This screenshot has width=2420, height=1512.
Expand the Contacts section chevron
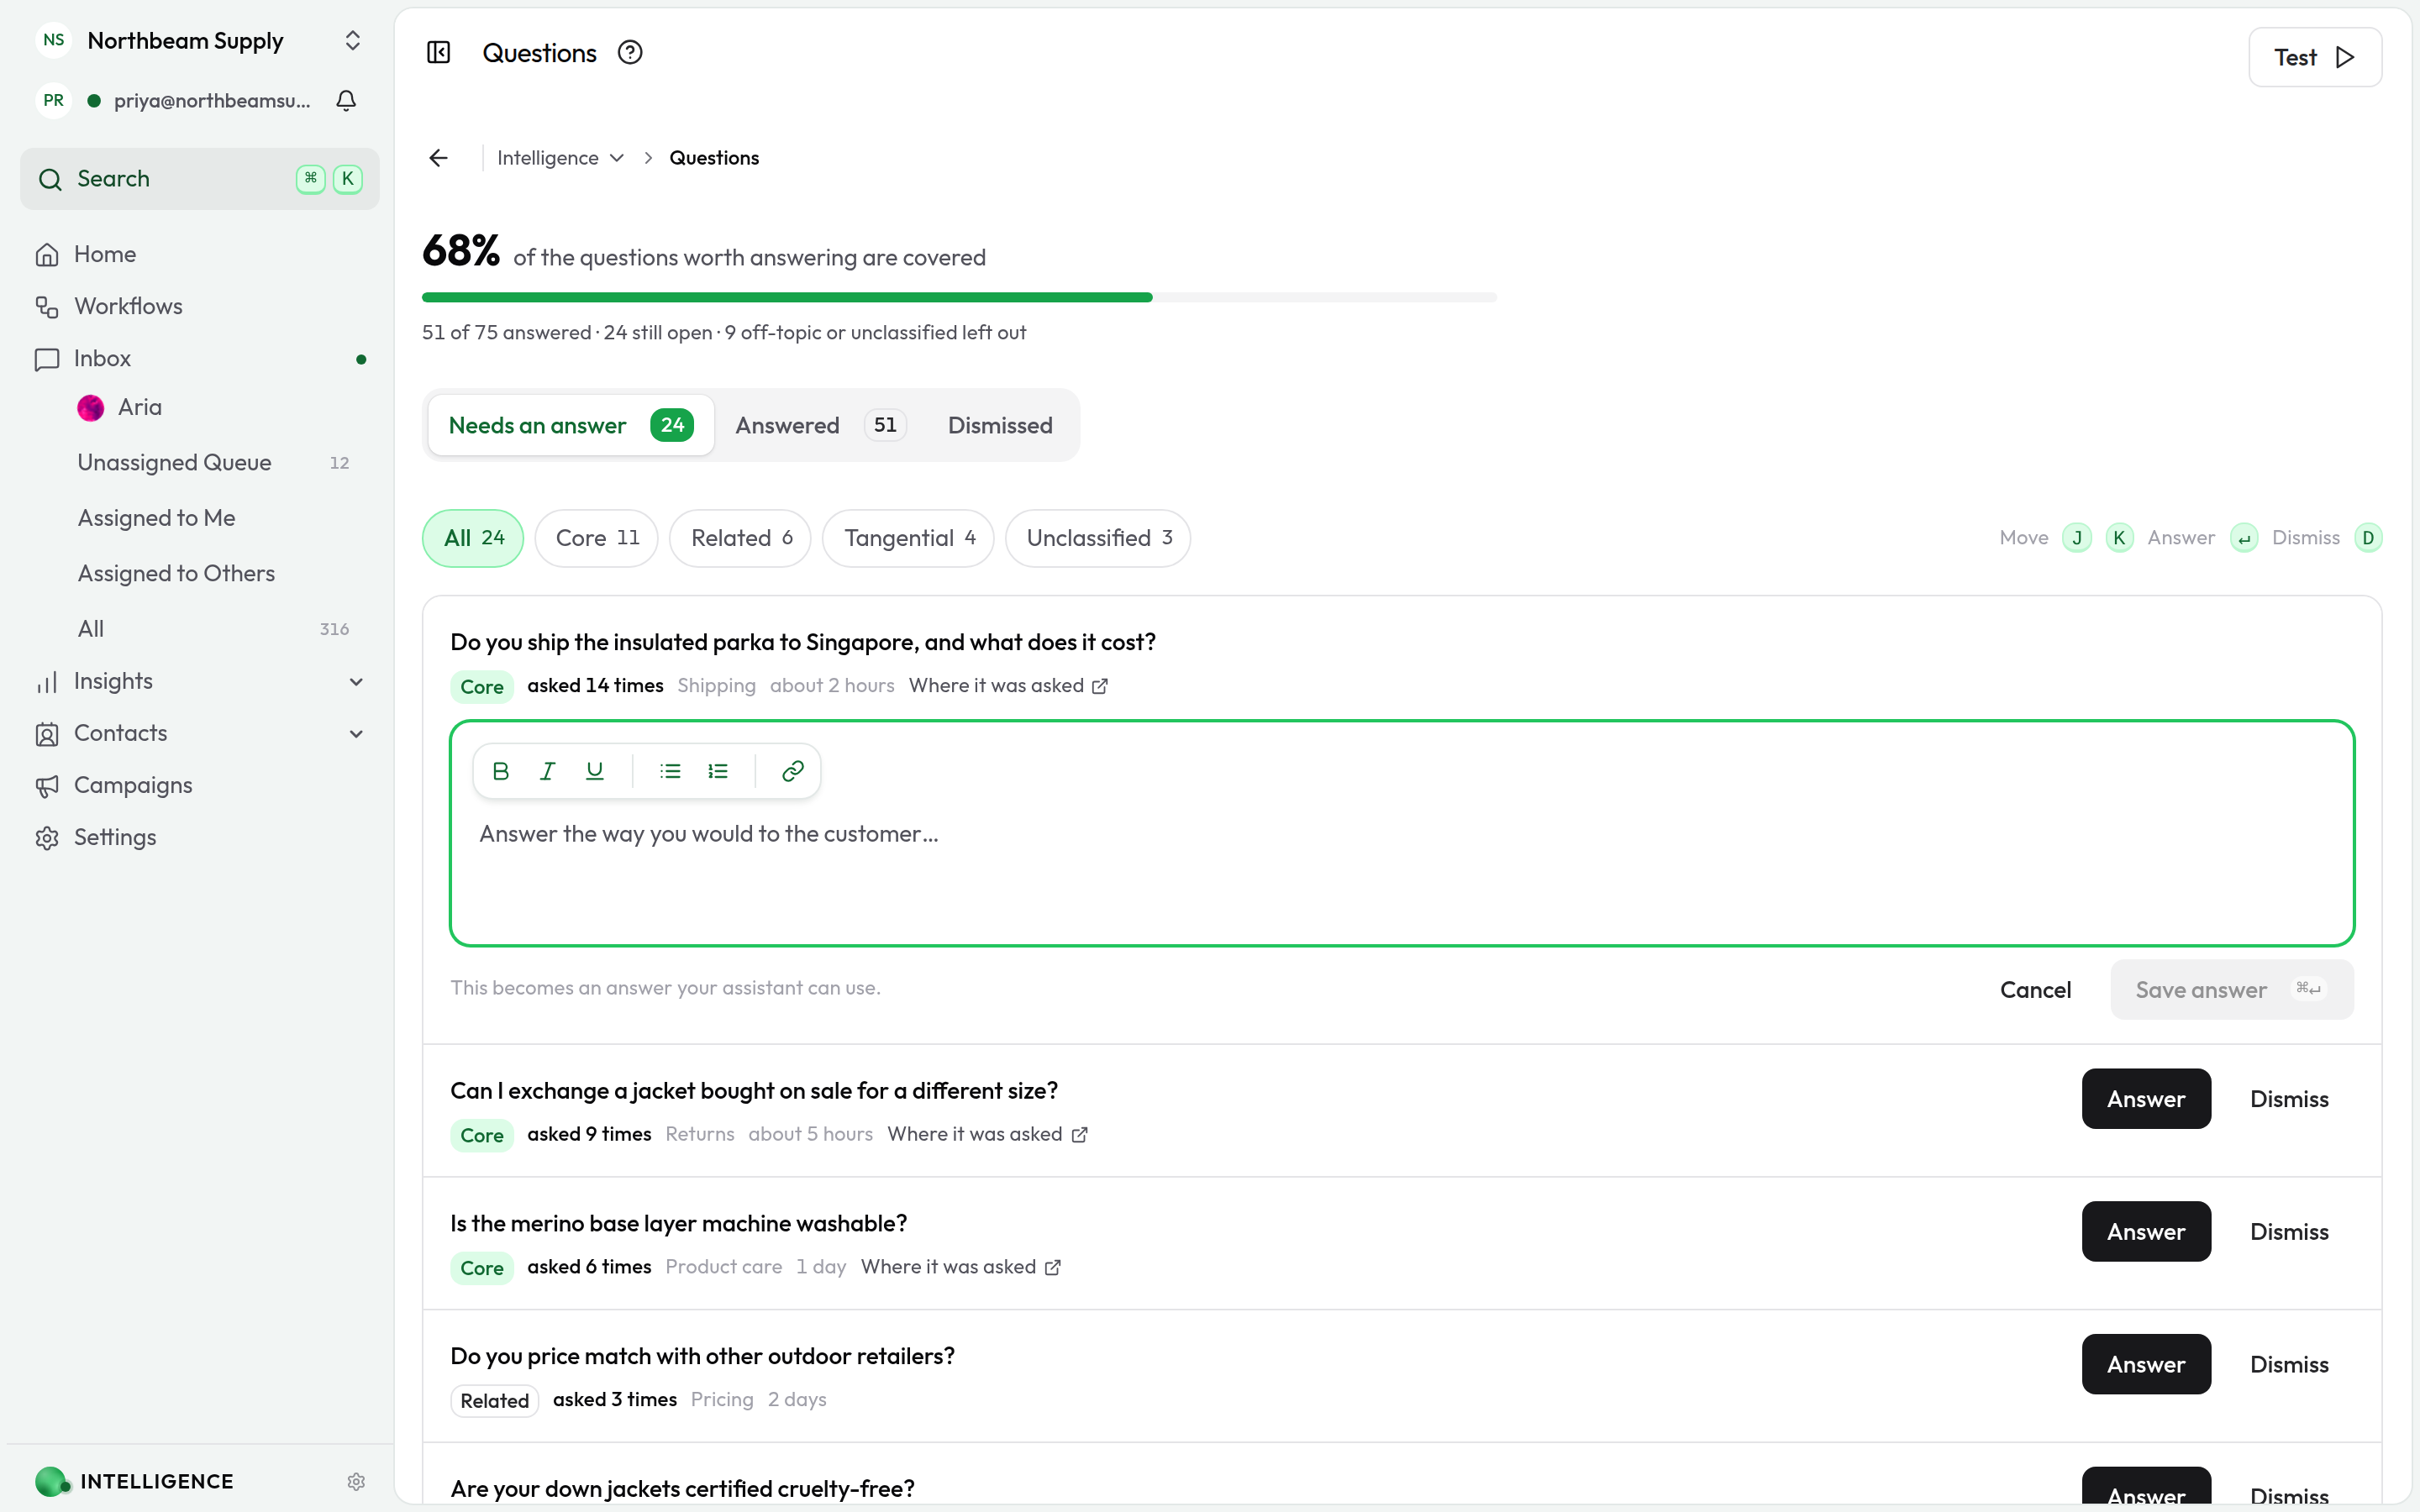click(x=356, y=733)
